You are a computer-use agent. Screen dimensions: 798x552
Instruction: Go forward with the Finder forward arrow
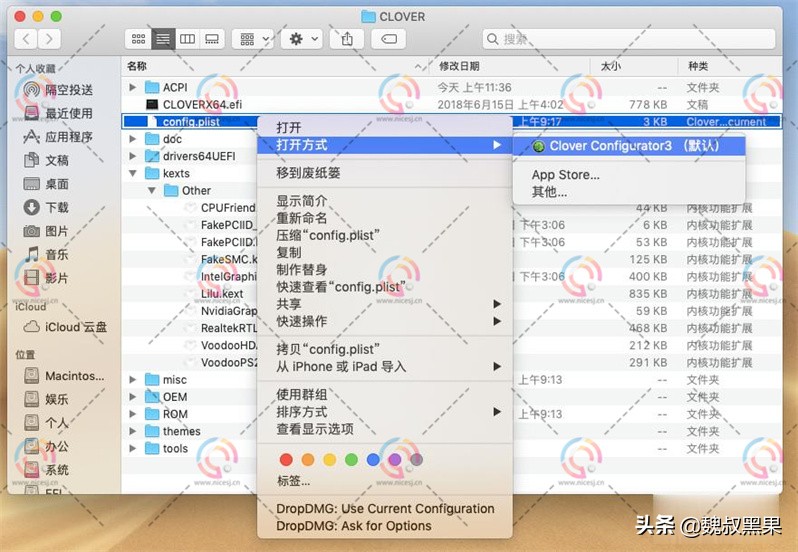[49, 39]
